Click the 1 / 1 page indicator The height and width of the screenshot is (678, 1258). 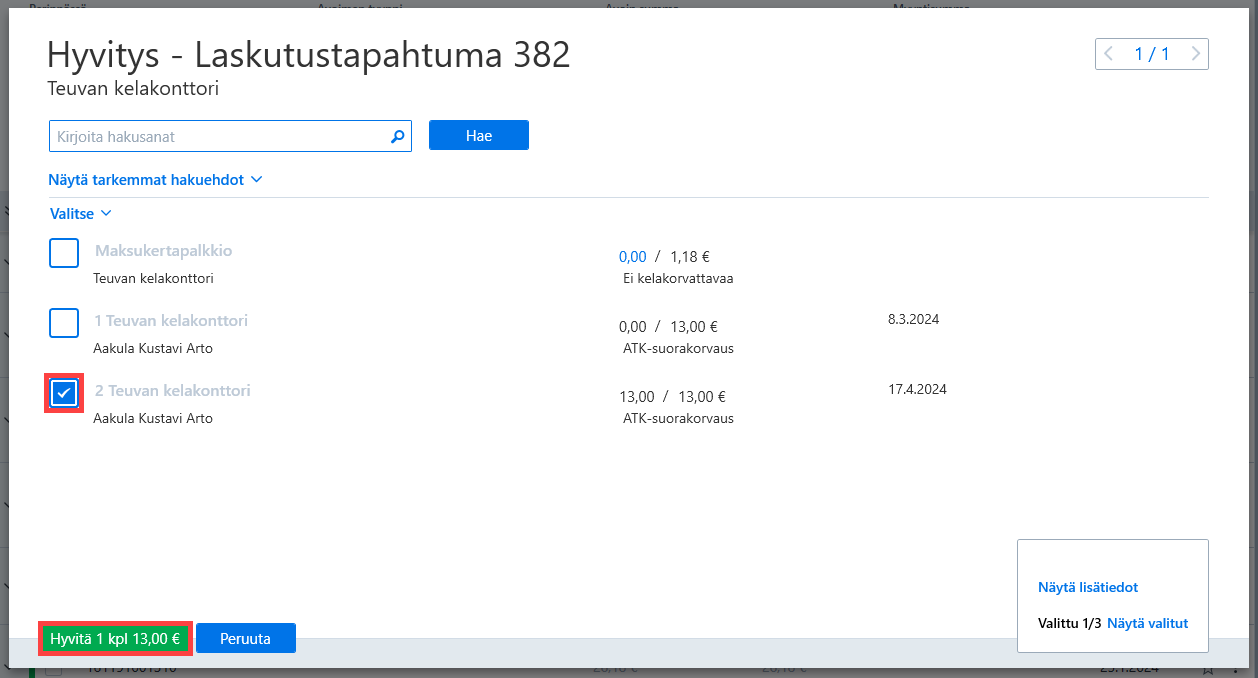(1152, 54)
